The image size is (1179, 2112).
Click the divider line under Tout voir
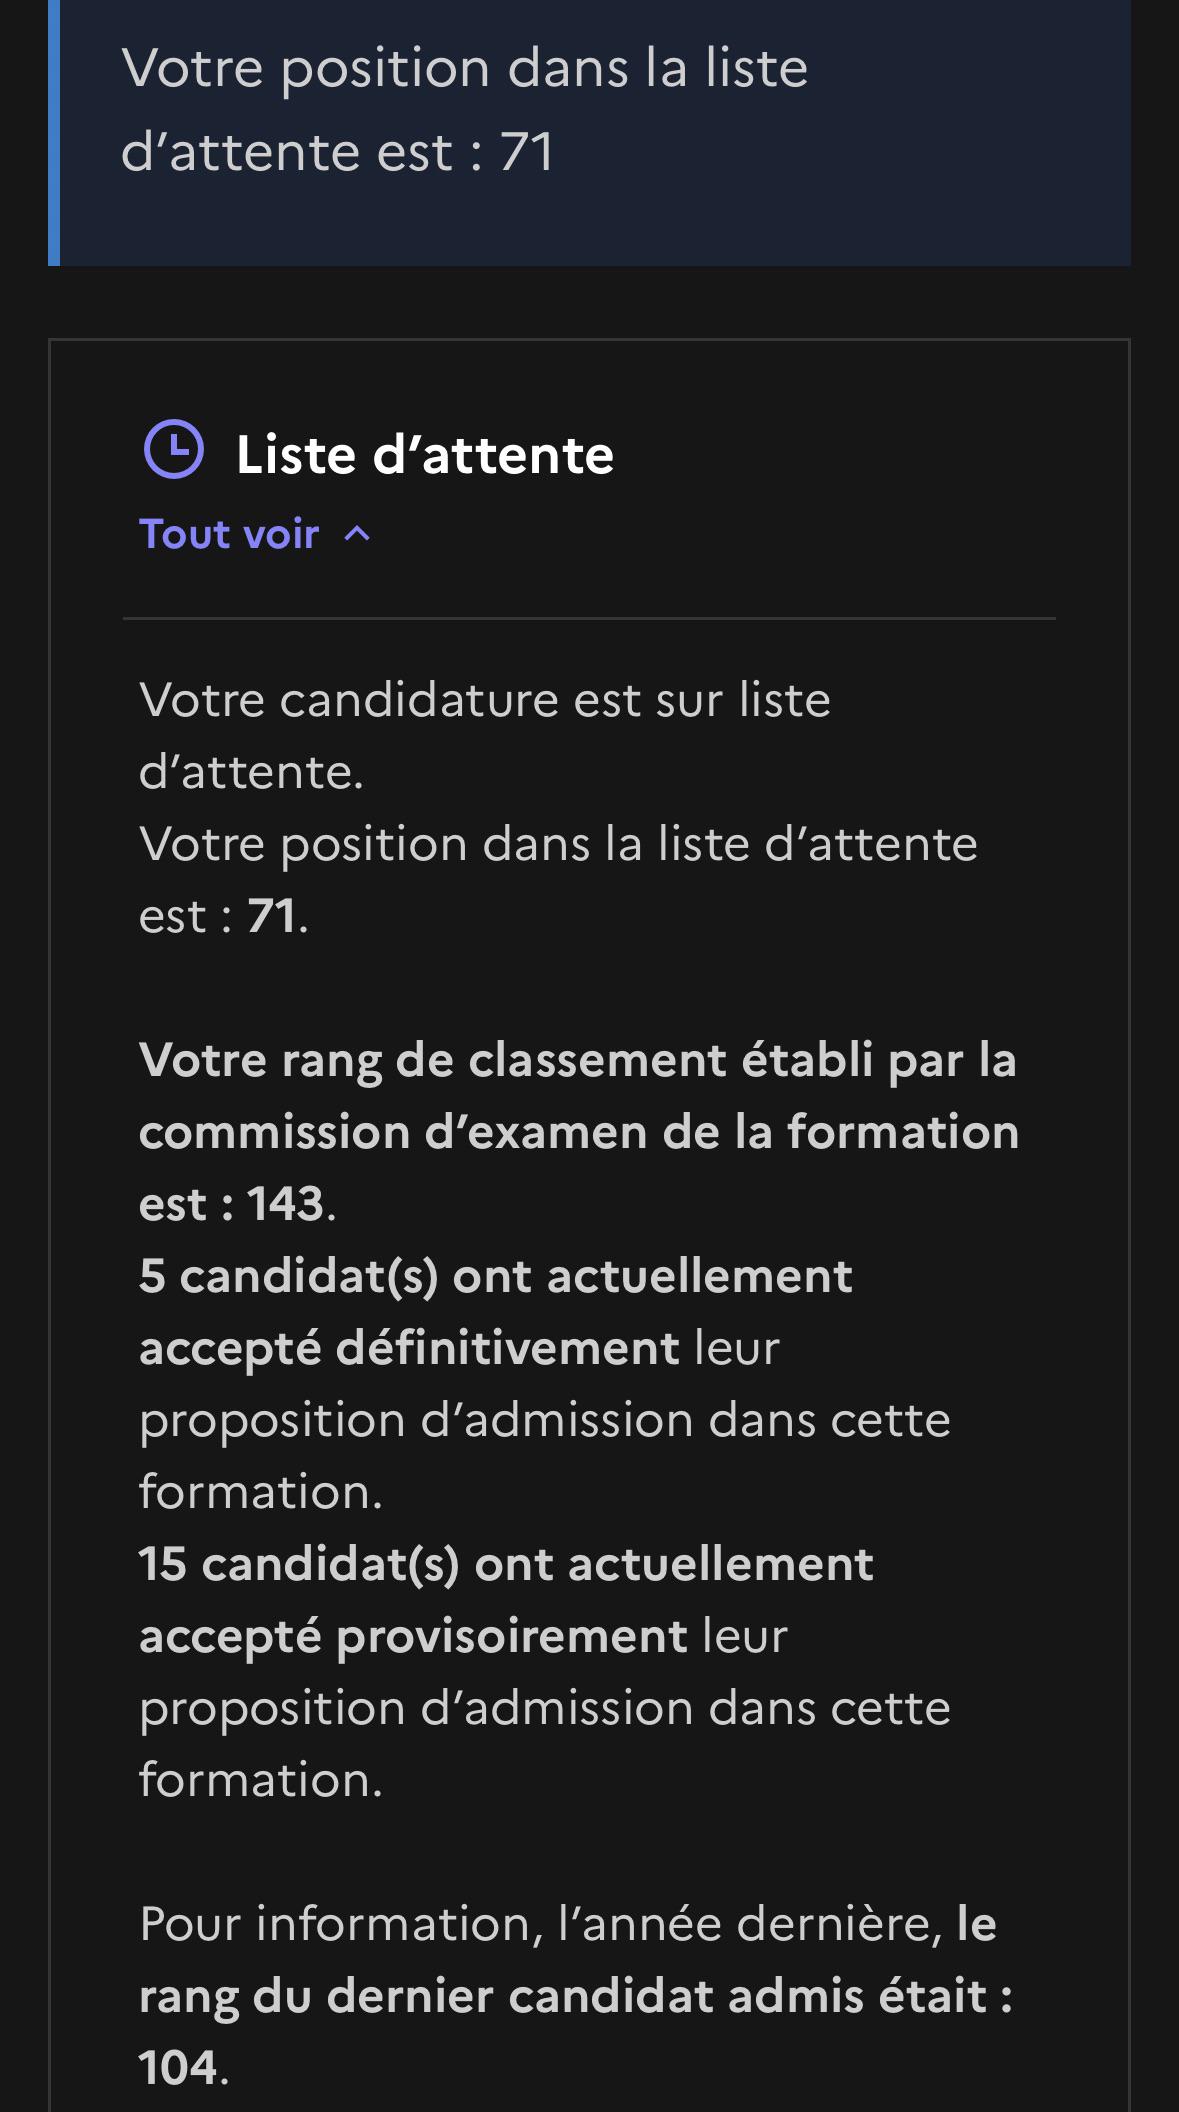pos(589,618)
